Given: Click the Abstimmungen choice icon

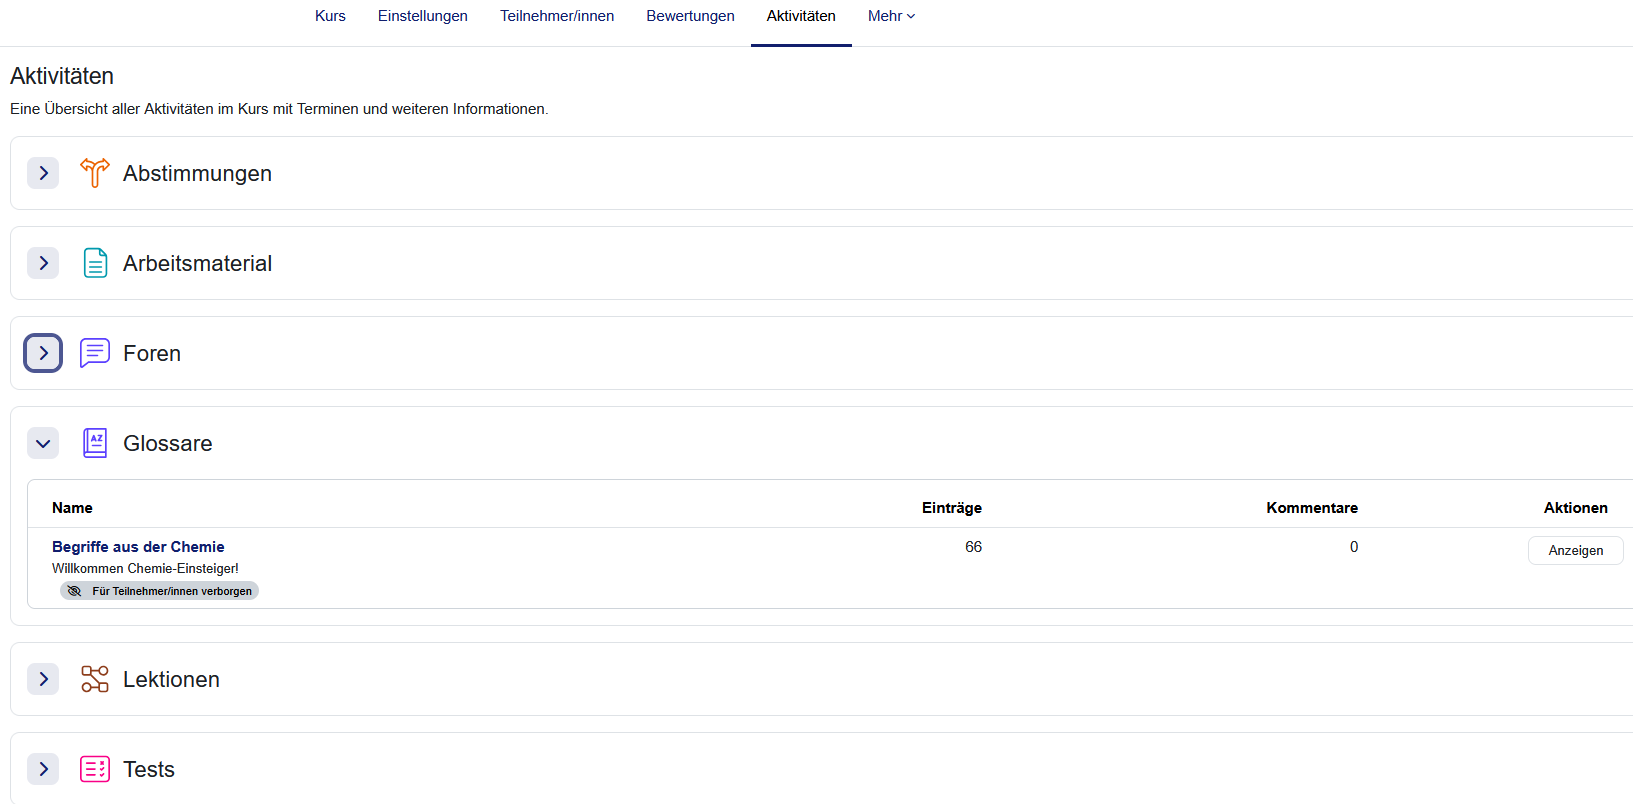Looking at the screenshot, I should [x=95, y=173].
